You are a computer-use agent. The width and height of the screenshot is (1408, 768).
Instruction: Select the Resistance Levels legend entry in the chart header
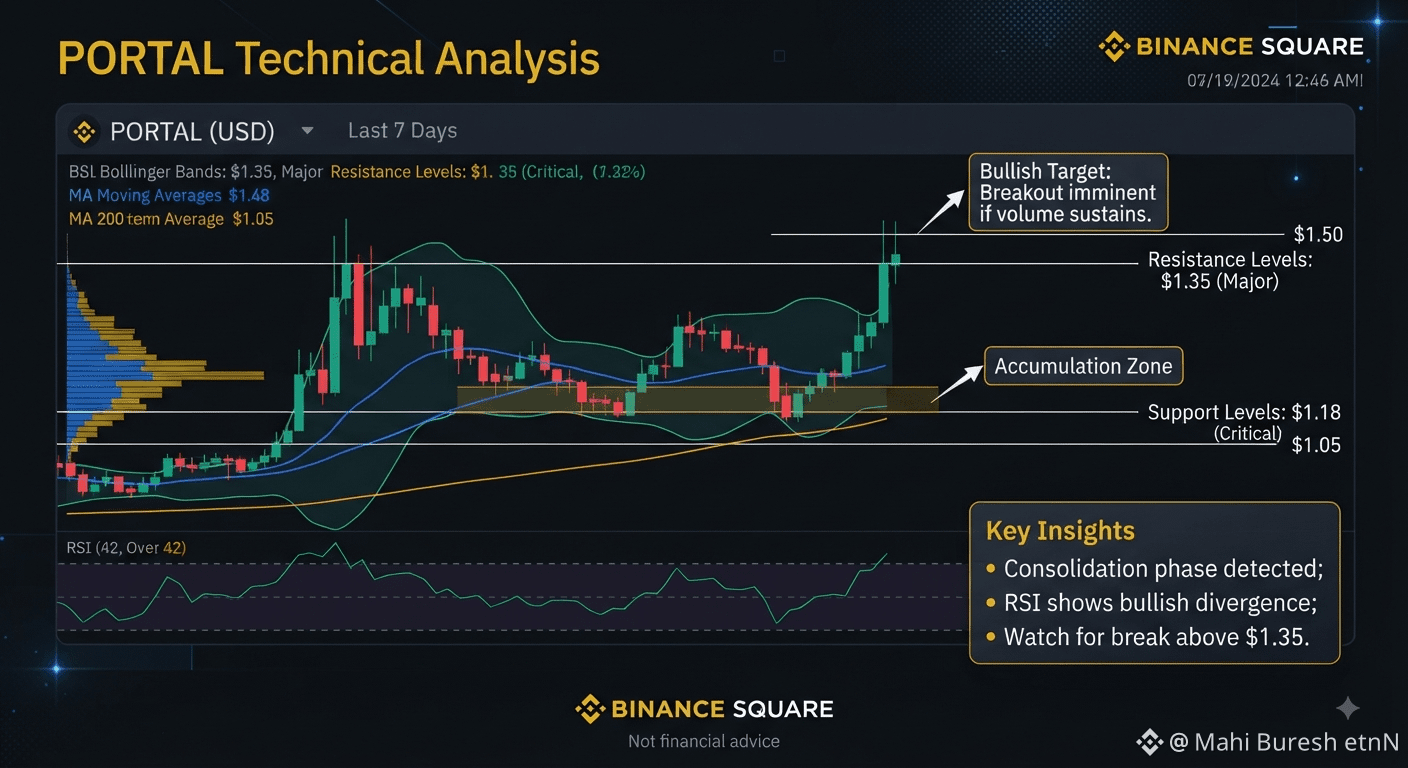tap(488, 172)
